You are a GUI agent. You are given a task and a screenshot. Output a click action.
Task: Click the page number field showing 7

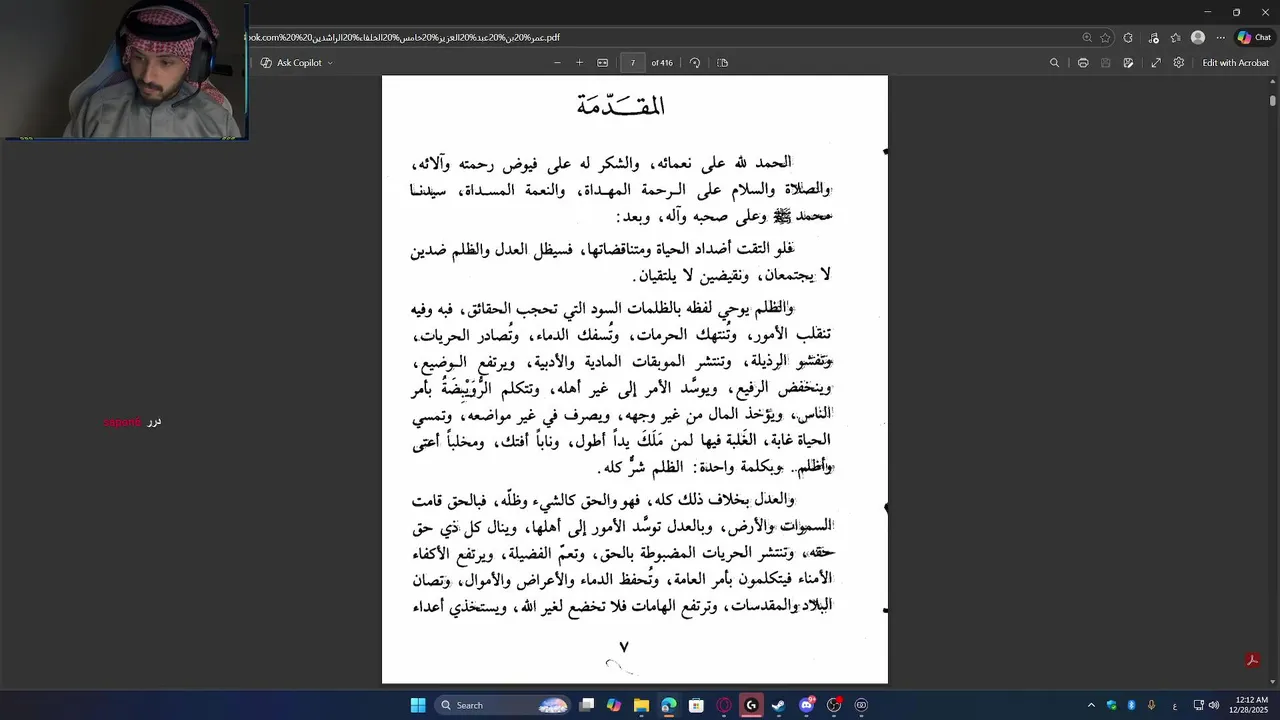[632, 63]
